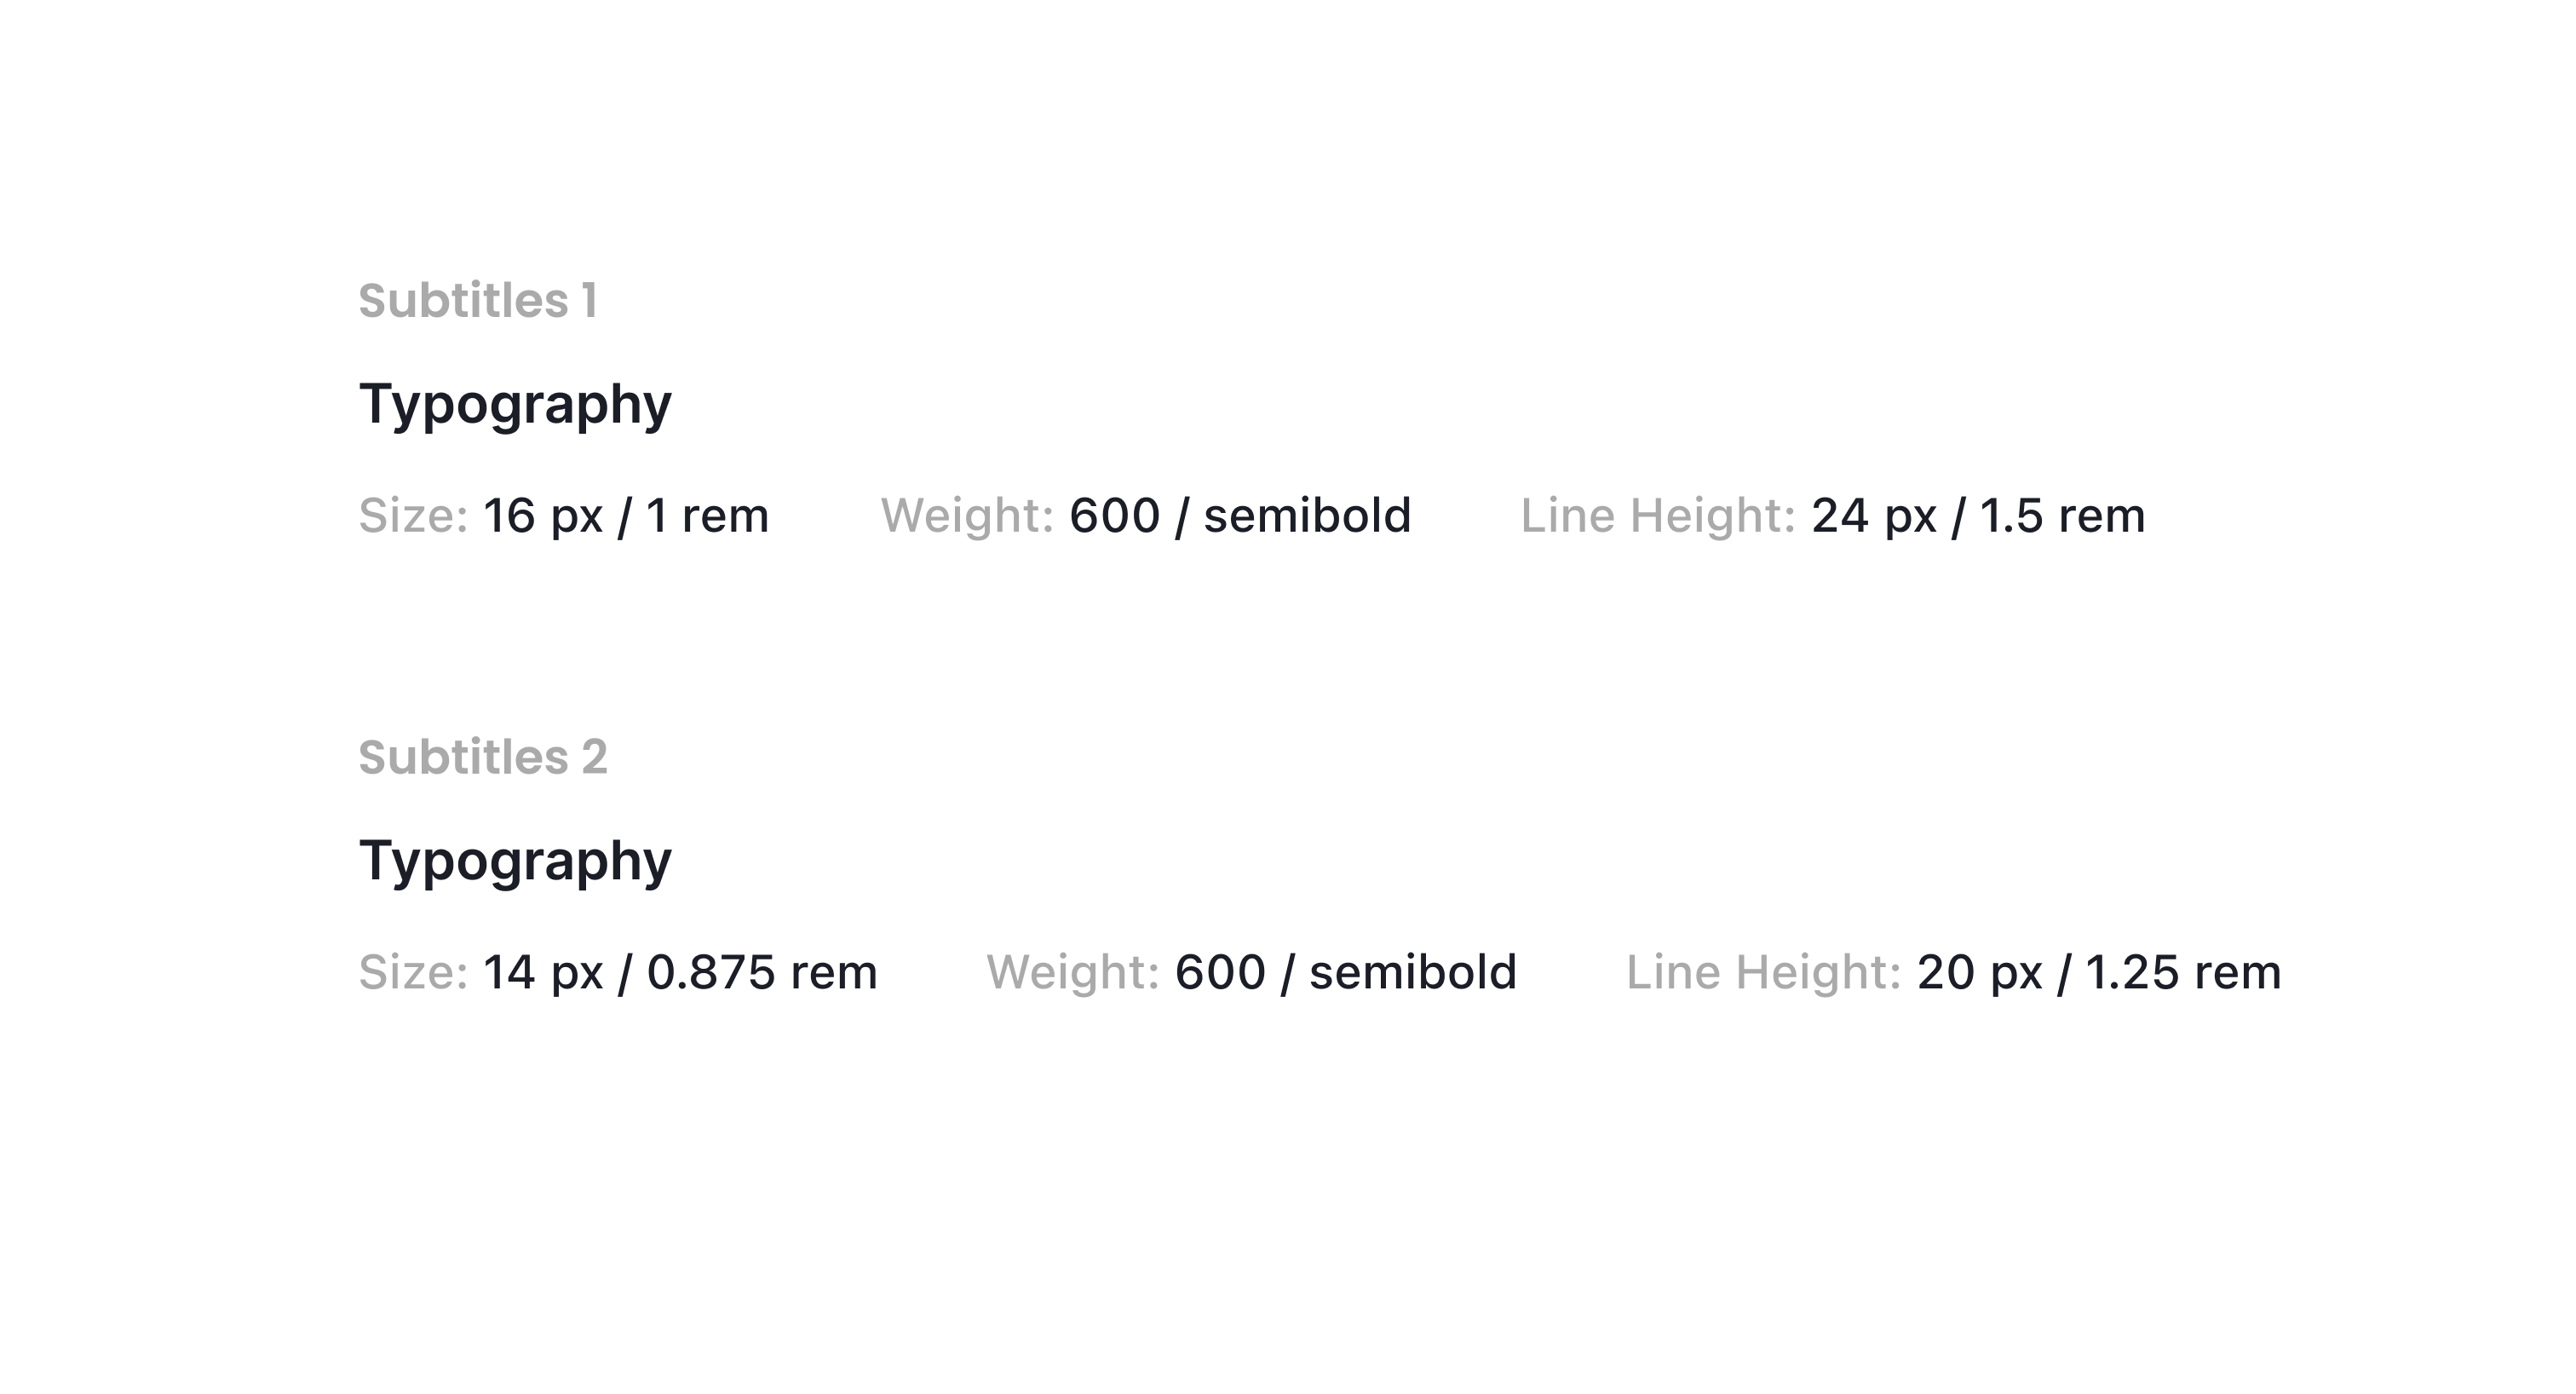This screenshot has height=1394, width=2576.
Task: Click 'Line Height:' label in Subtitles 1 row
Action: click(1658, 516)
